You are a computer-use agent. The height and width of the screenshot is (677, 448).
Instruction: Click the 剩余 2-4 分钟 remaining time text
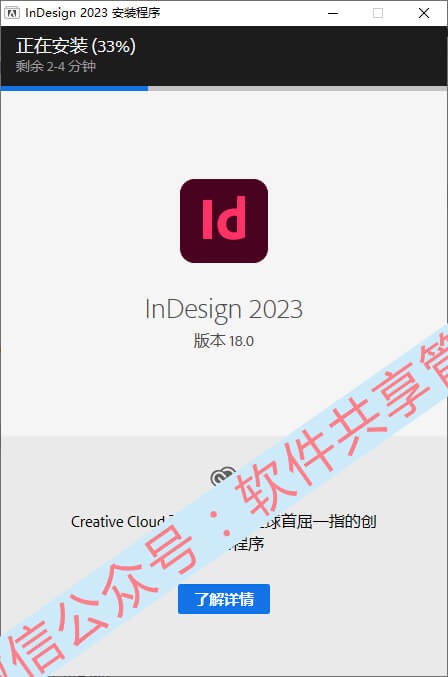click(56, 66)
